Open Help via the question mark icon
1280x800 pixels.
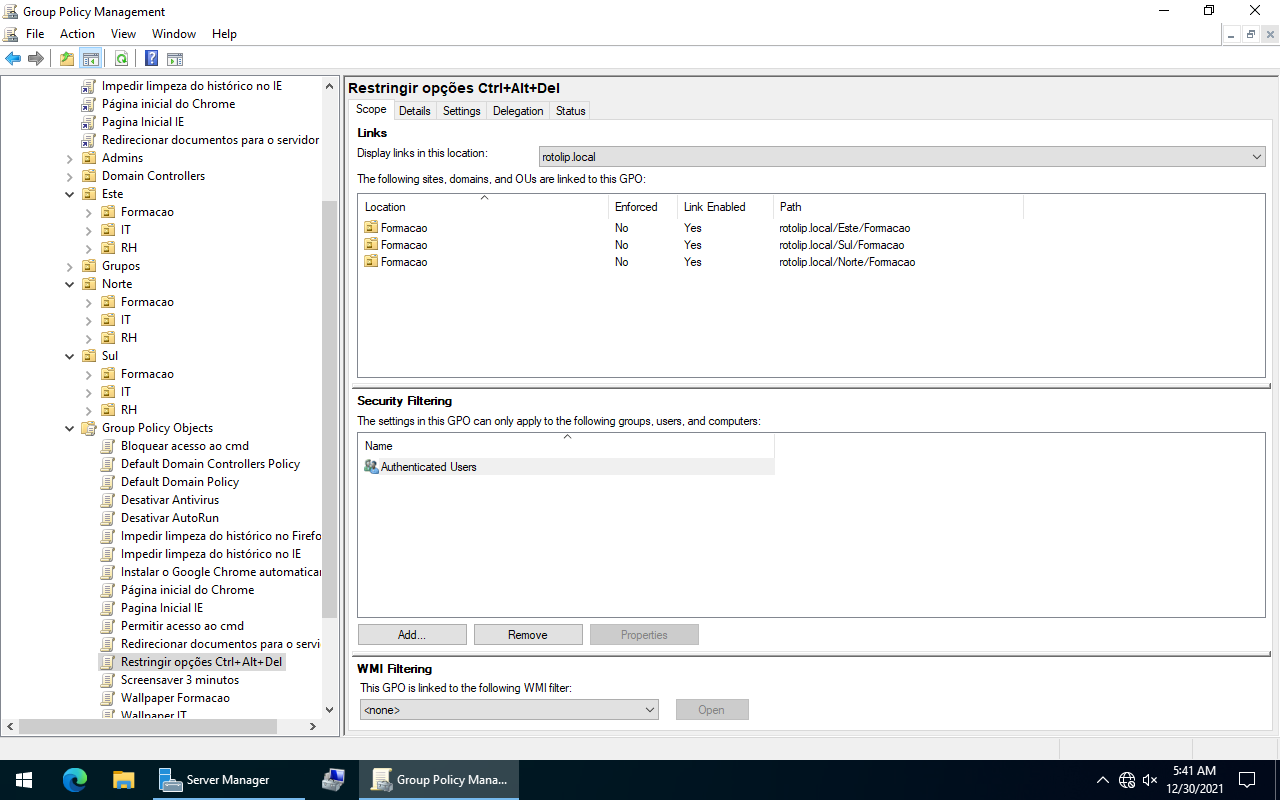pos(152,59)
